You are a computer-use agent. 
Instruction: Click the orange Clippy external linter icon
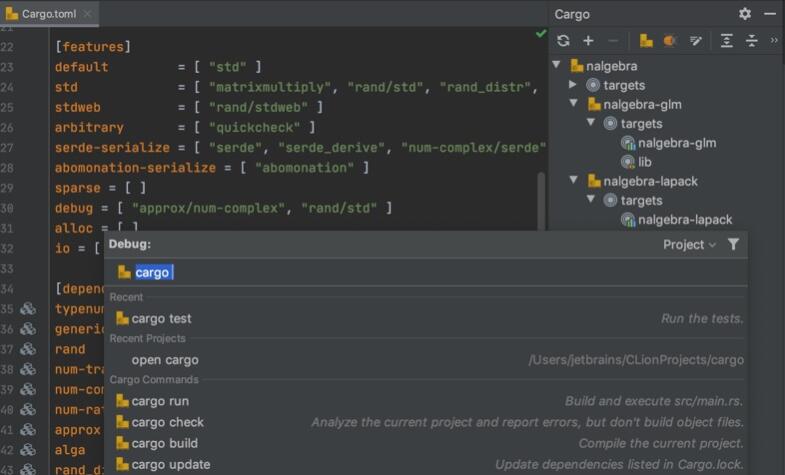tap(670, 41)
